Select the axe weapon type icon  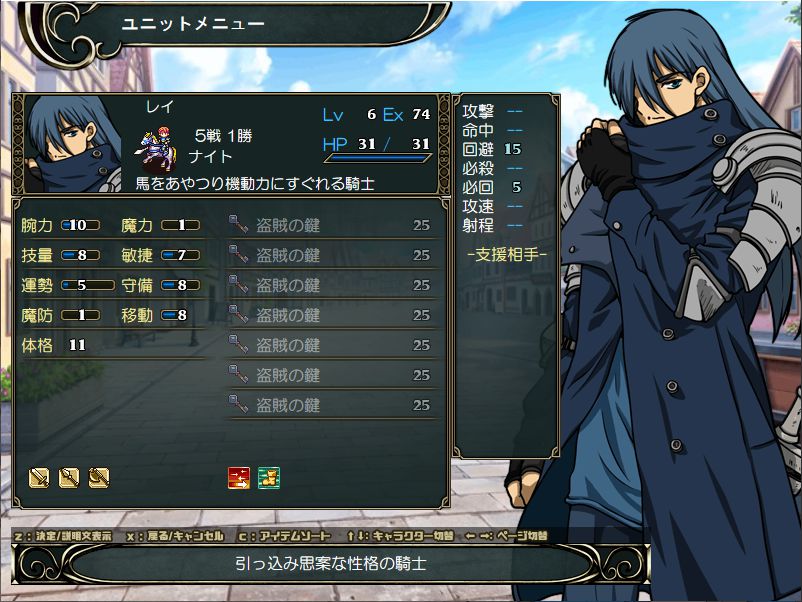[x=99, y=478]
